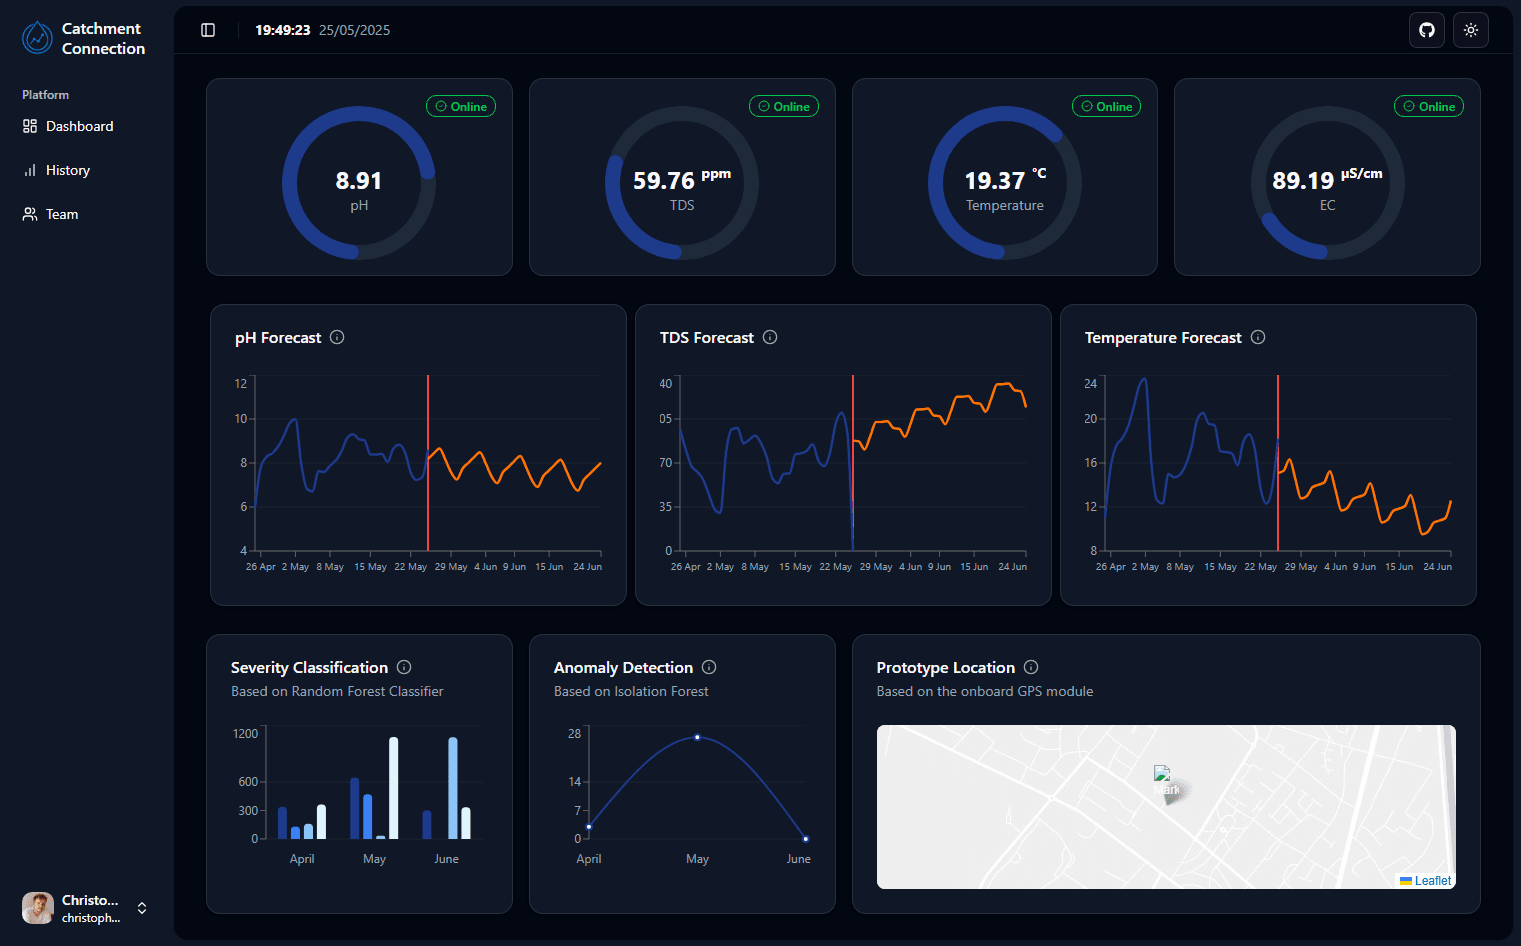Click the user avatar photo
Image resolution: width=1521 pixels, height=946 pixels.
coord(38,908)
